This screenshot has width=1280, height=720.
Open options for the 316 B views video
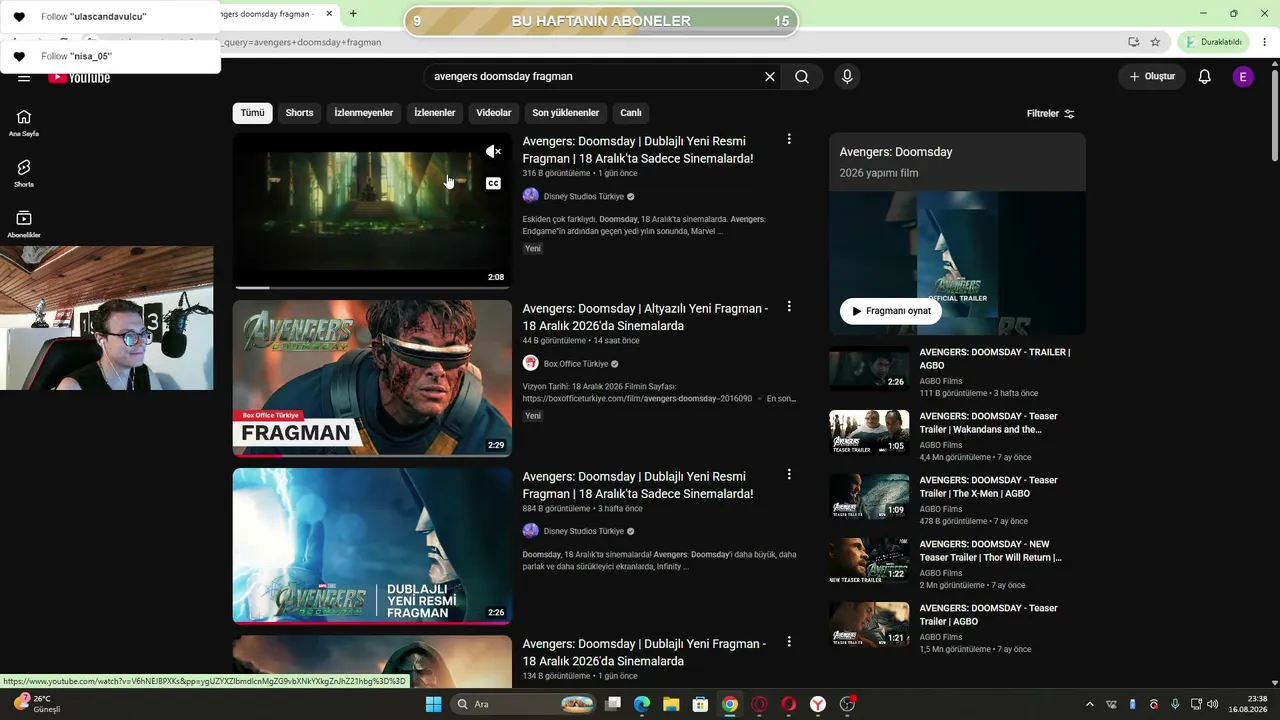point(789,139)
